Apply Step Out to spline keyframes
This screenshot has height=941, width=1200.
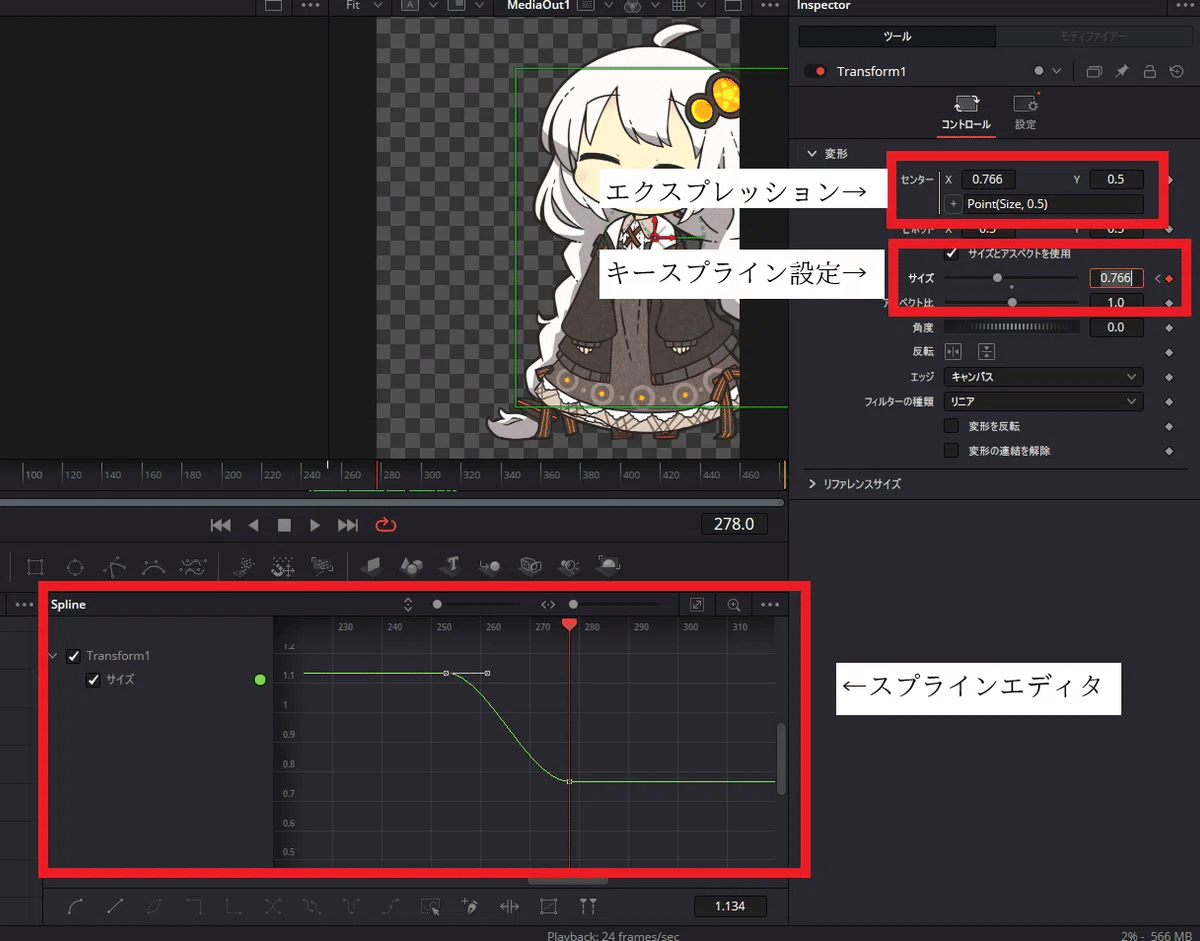pos(234,907)
